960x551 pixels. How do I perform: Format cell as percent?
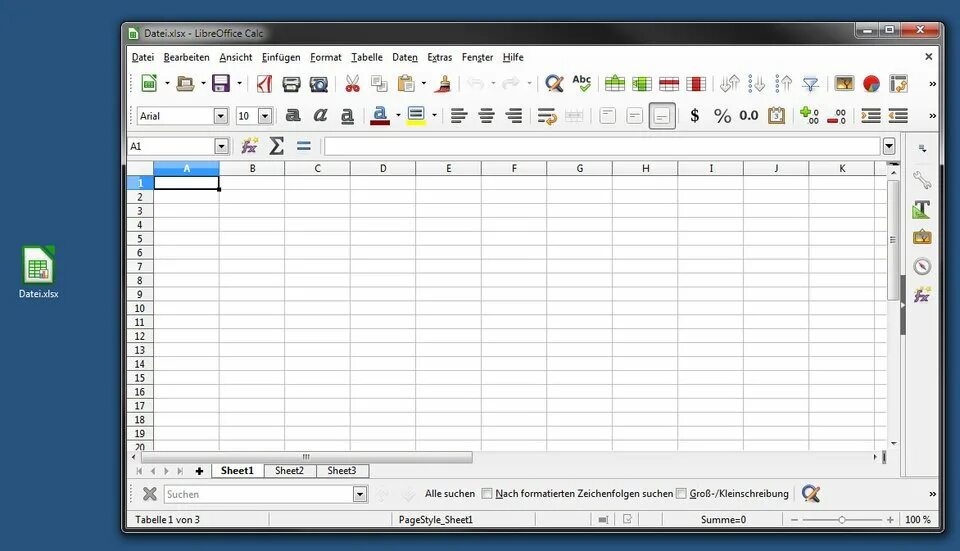tap(722, 116)
